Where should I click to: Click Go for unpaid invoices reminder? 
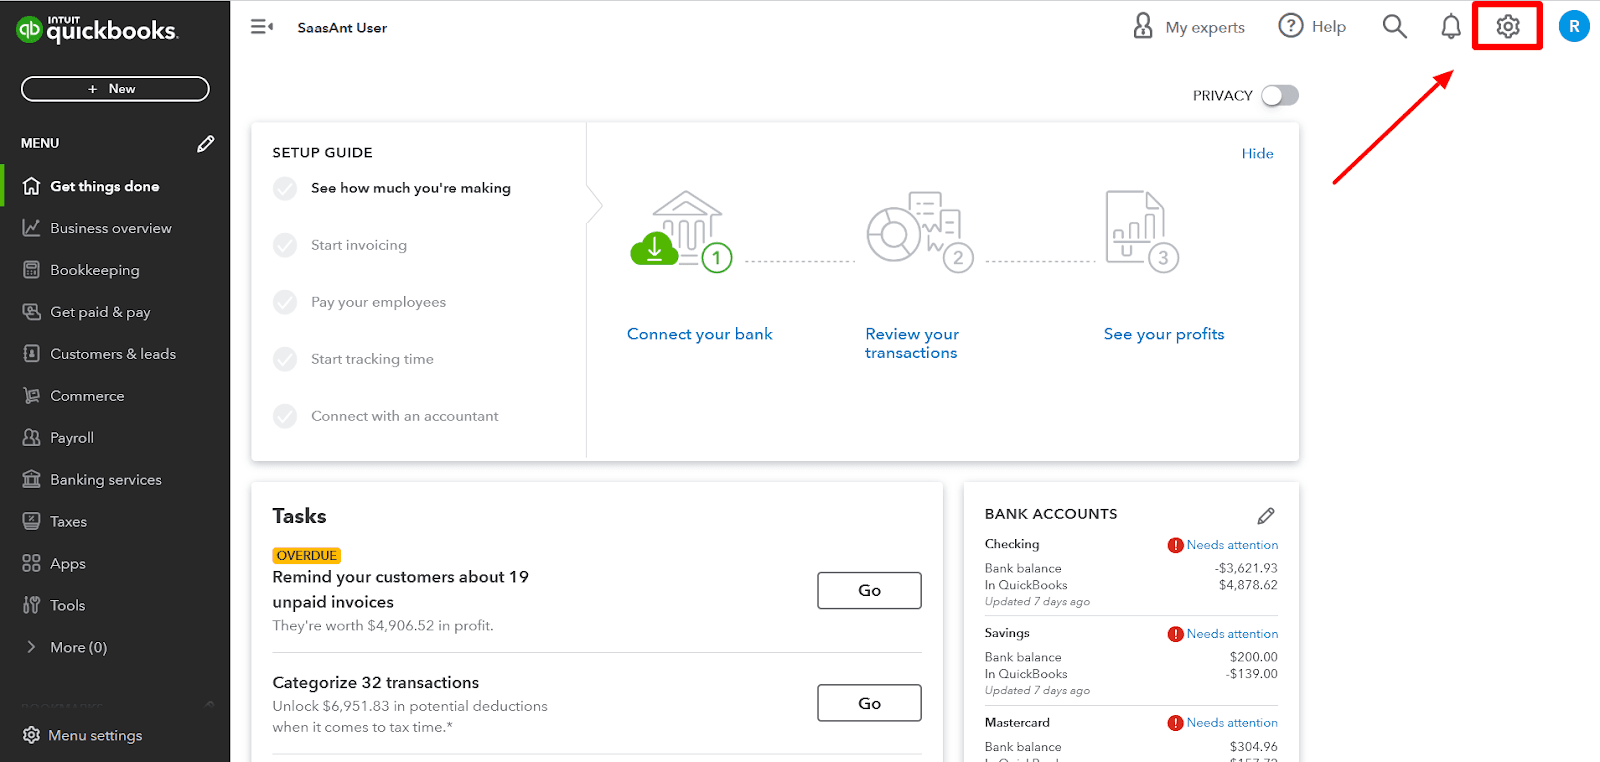tap(869, 590)
